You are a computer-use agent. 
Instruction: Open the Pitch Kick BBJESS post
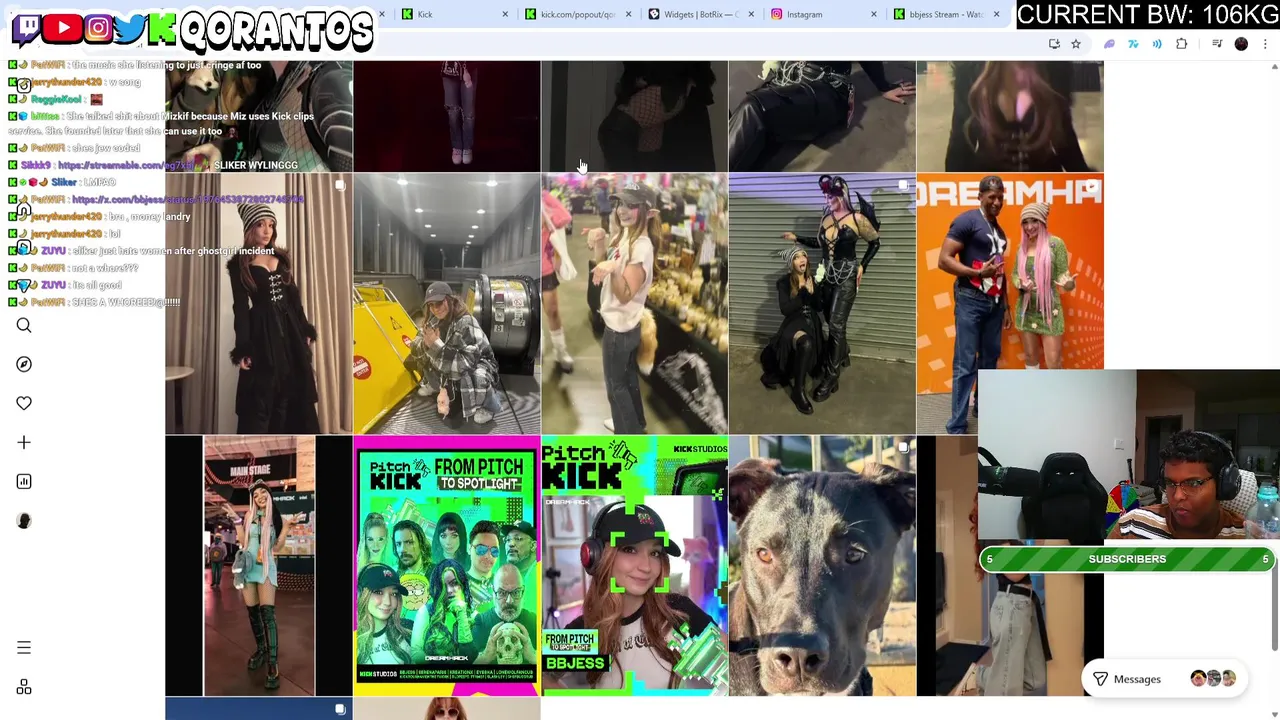click(635, 566)
